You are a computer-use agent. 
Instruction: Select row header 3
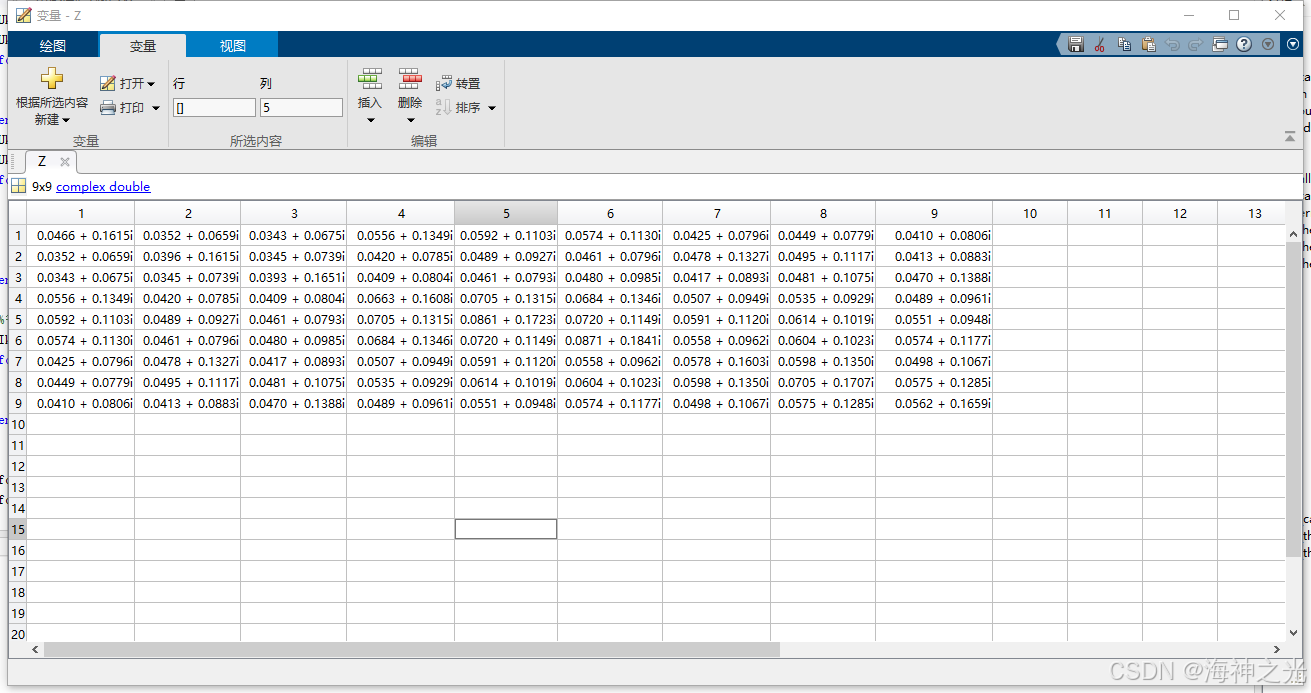tap(17, 277)
